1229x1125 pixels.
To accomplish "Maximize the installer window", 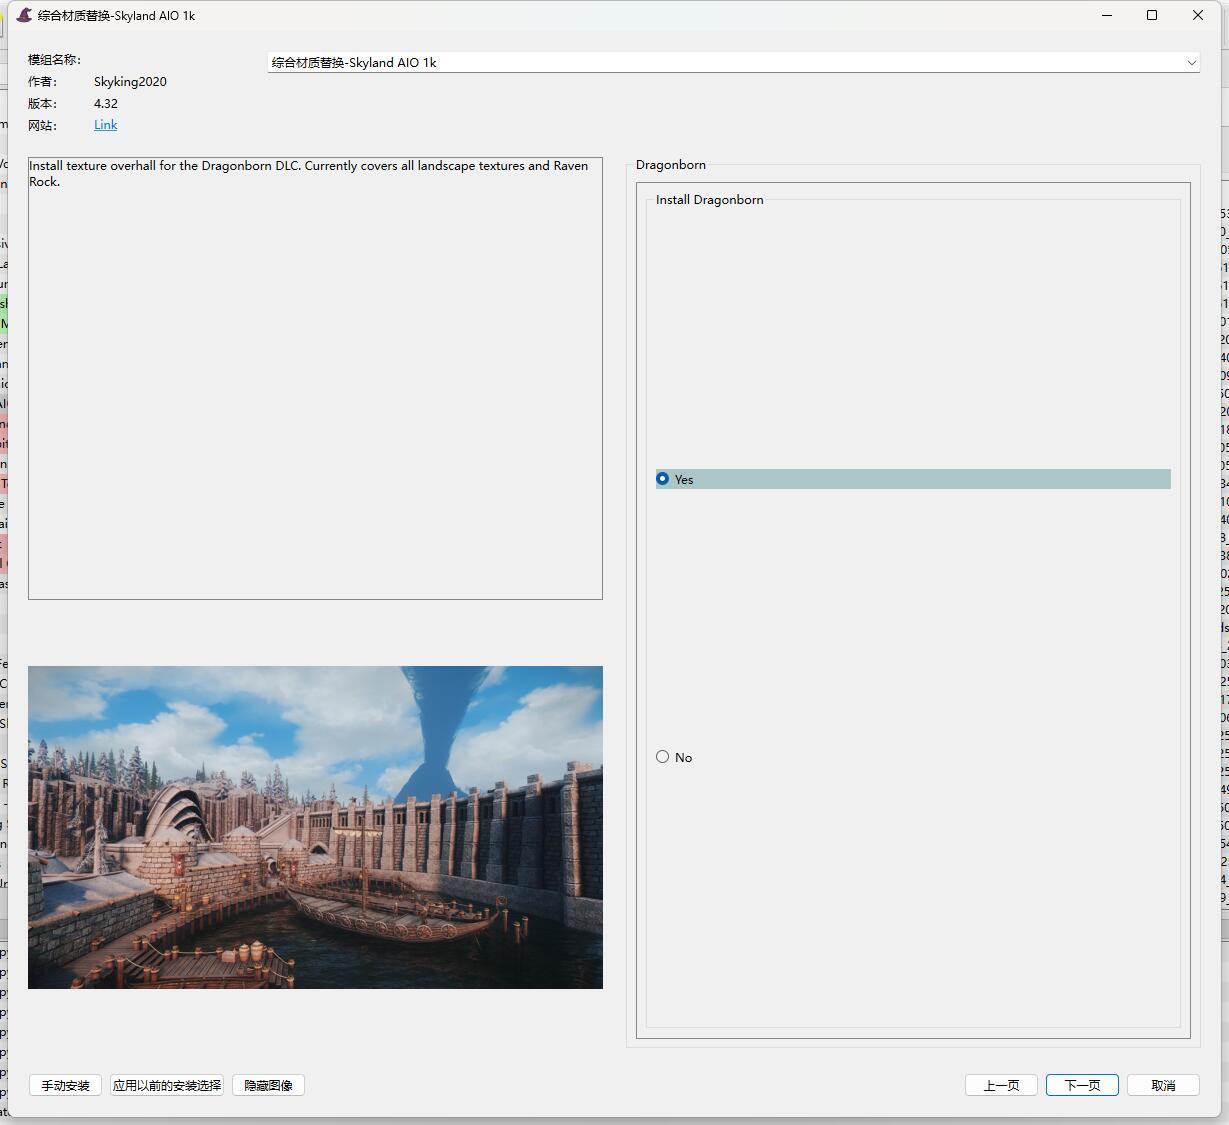I will pyautogui.click(x=1152, y=15).
